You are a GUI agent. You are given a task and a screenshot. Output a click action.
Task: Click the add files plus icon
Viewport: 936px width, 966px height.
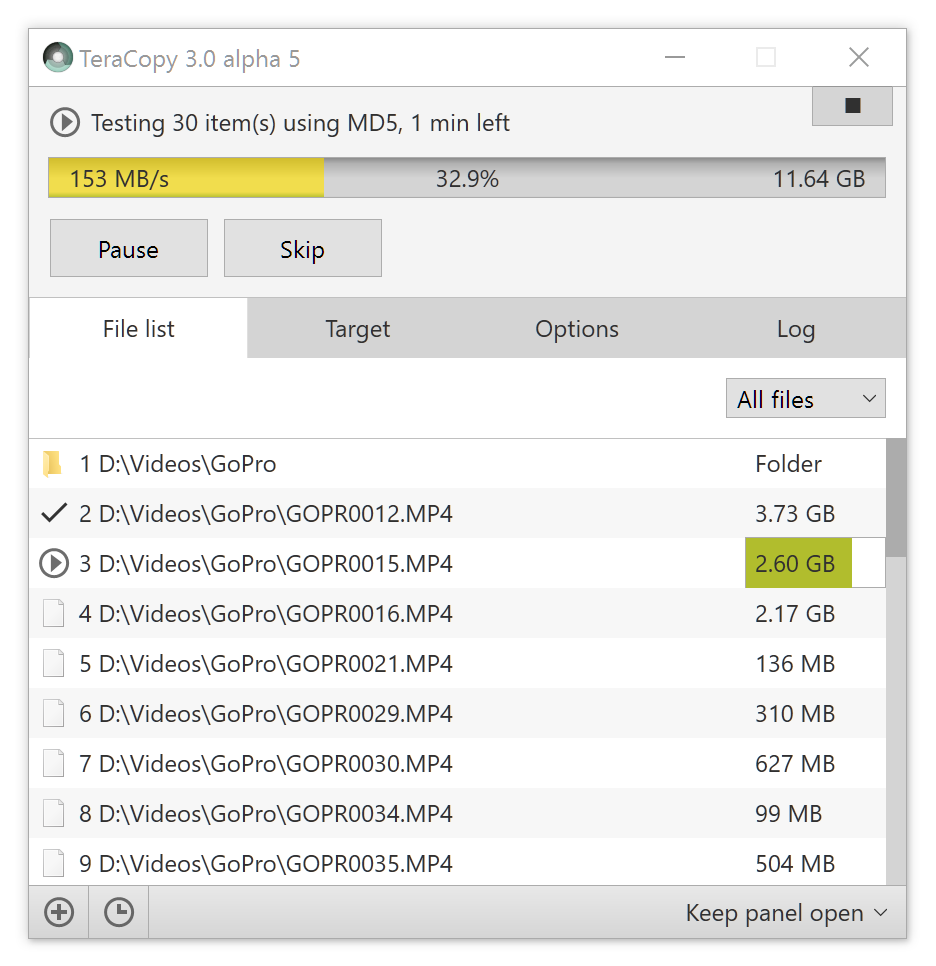click(59, 912)
